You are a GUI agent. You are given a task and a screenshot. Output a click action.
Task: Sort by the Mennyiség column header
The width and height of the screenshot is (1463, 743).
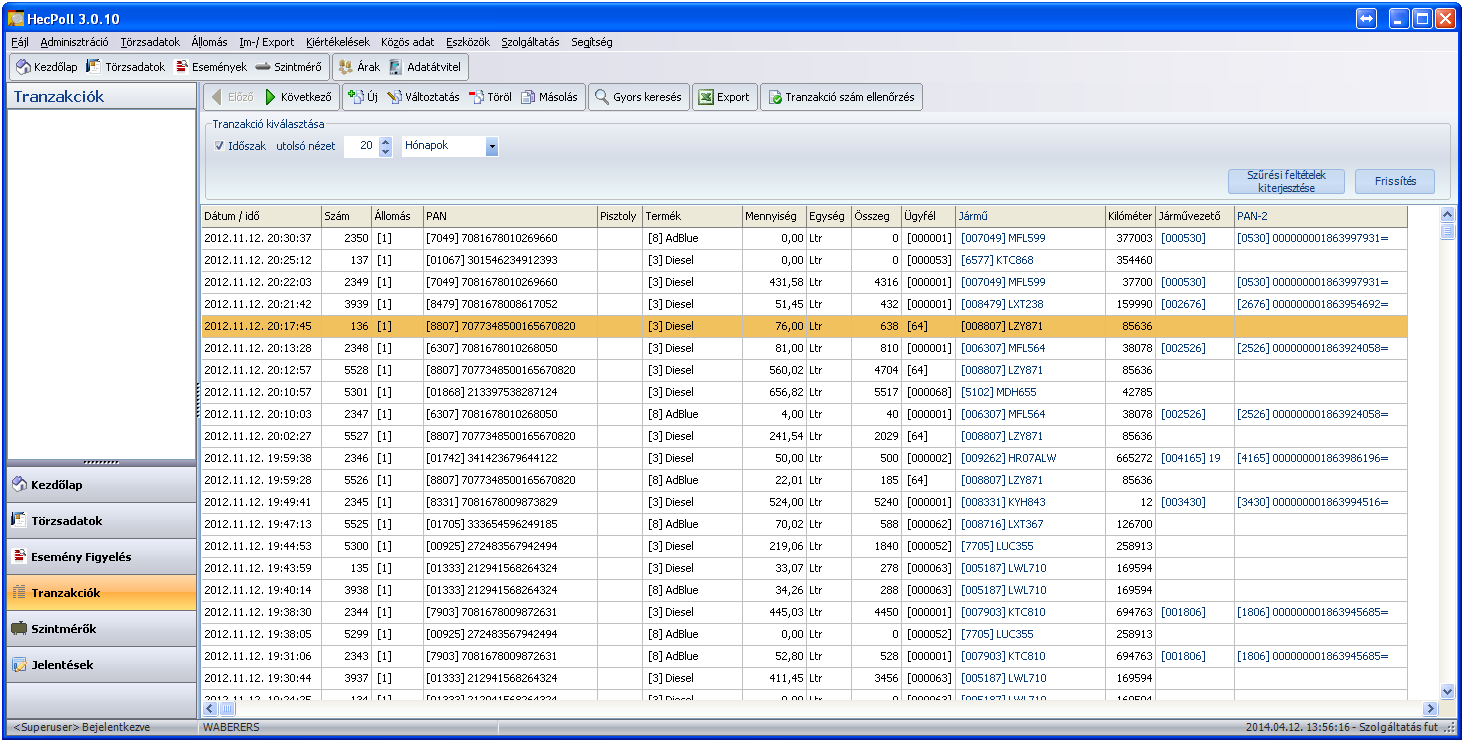[774, 216]
